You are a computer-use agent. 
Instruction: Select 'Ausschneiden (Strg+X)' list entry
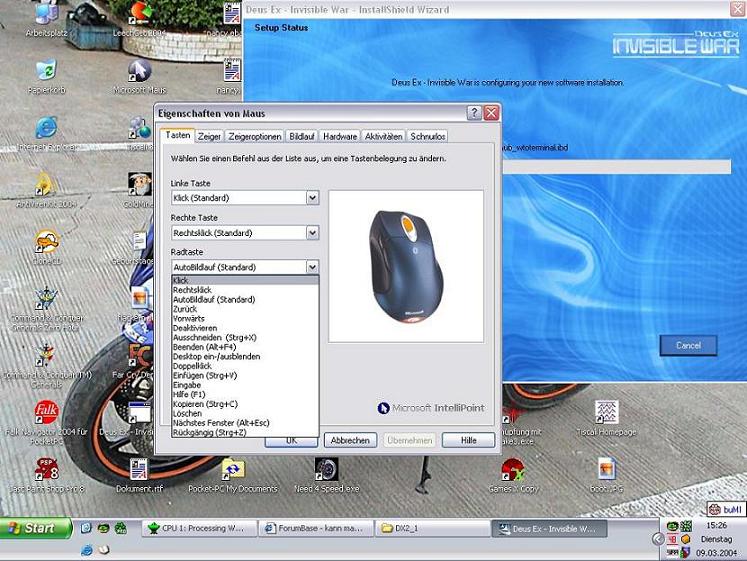point(245,337)
